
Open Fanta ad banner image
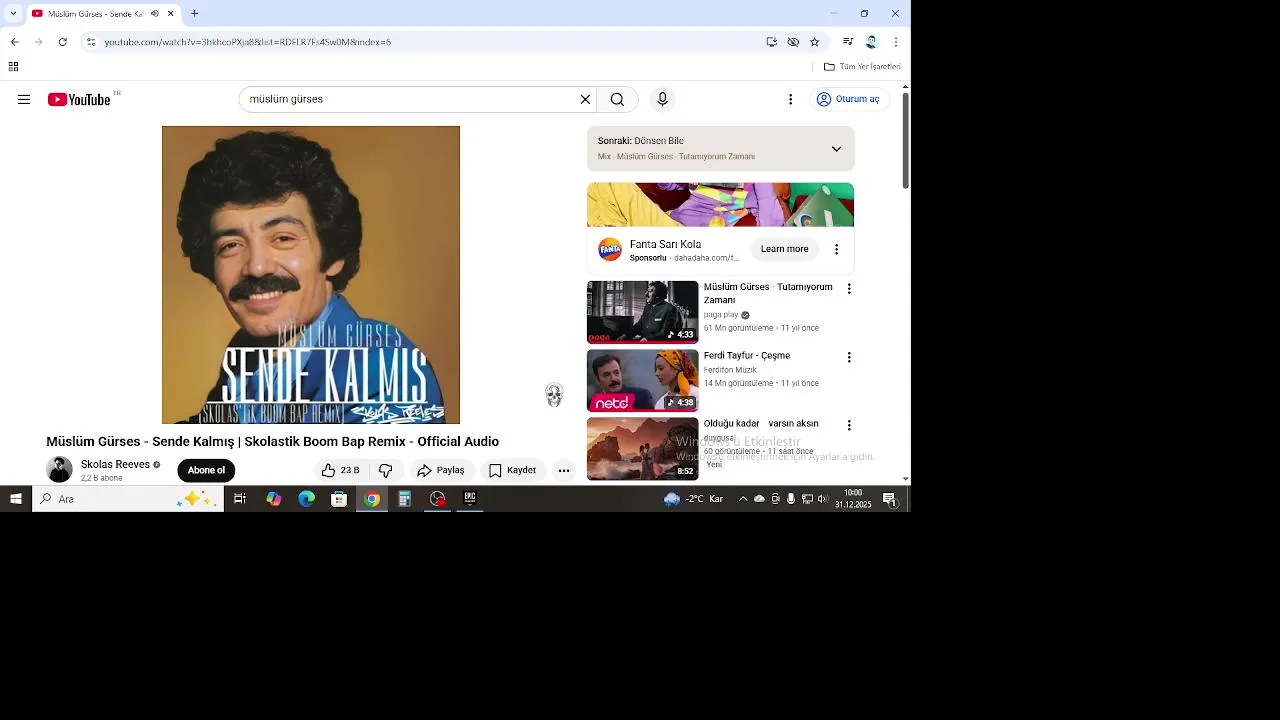(x=720, y=205)
